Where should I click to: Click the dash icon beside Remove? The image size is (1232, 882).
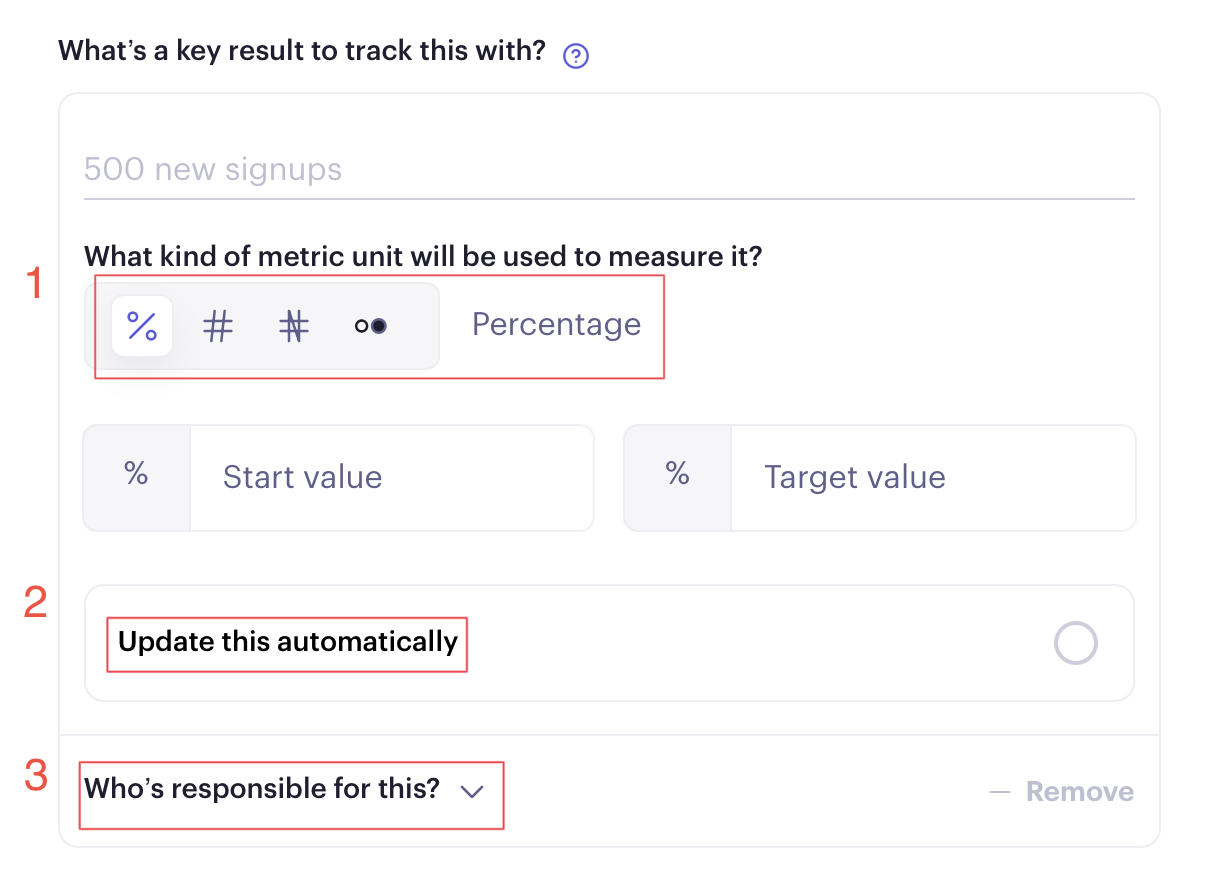pos(1000,792)
